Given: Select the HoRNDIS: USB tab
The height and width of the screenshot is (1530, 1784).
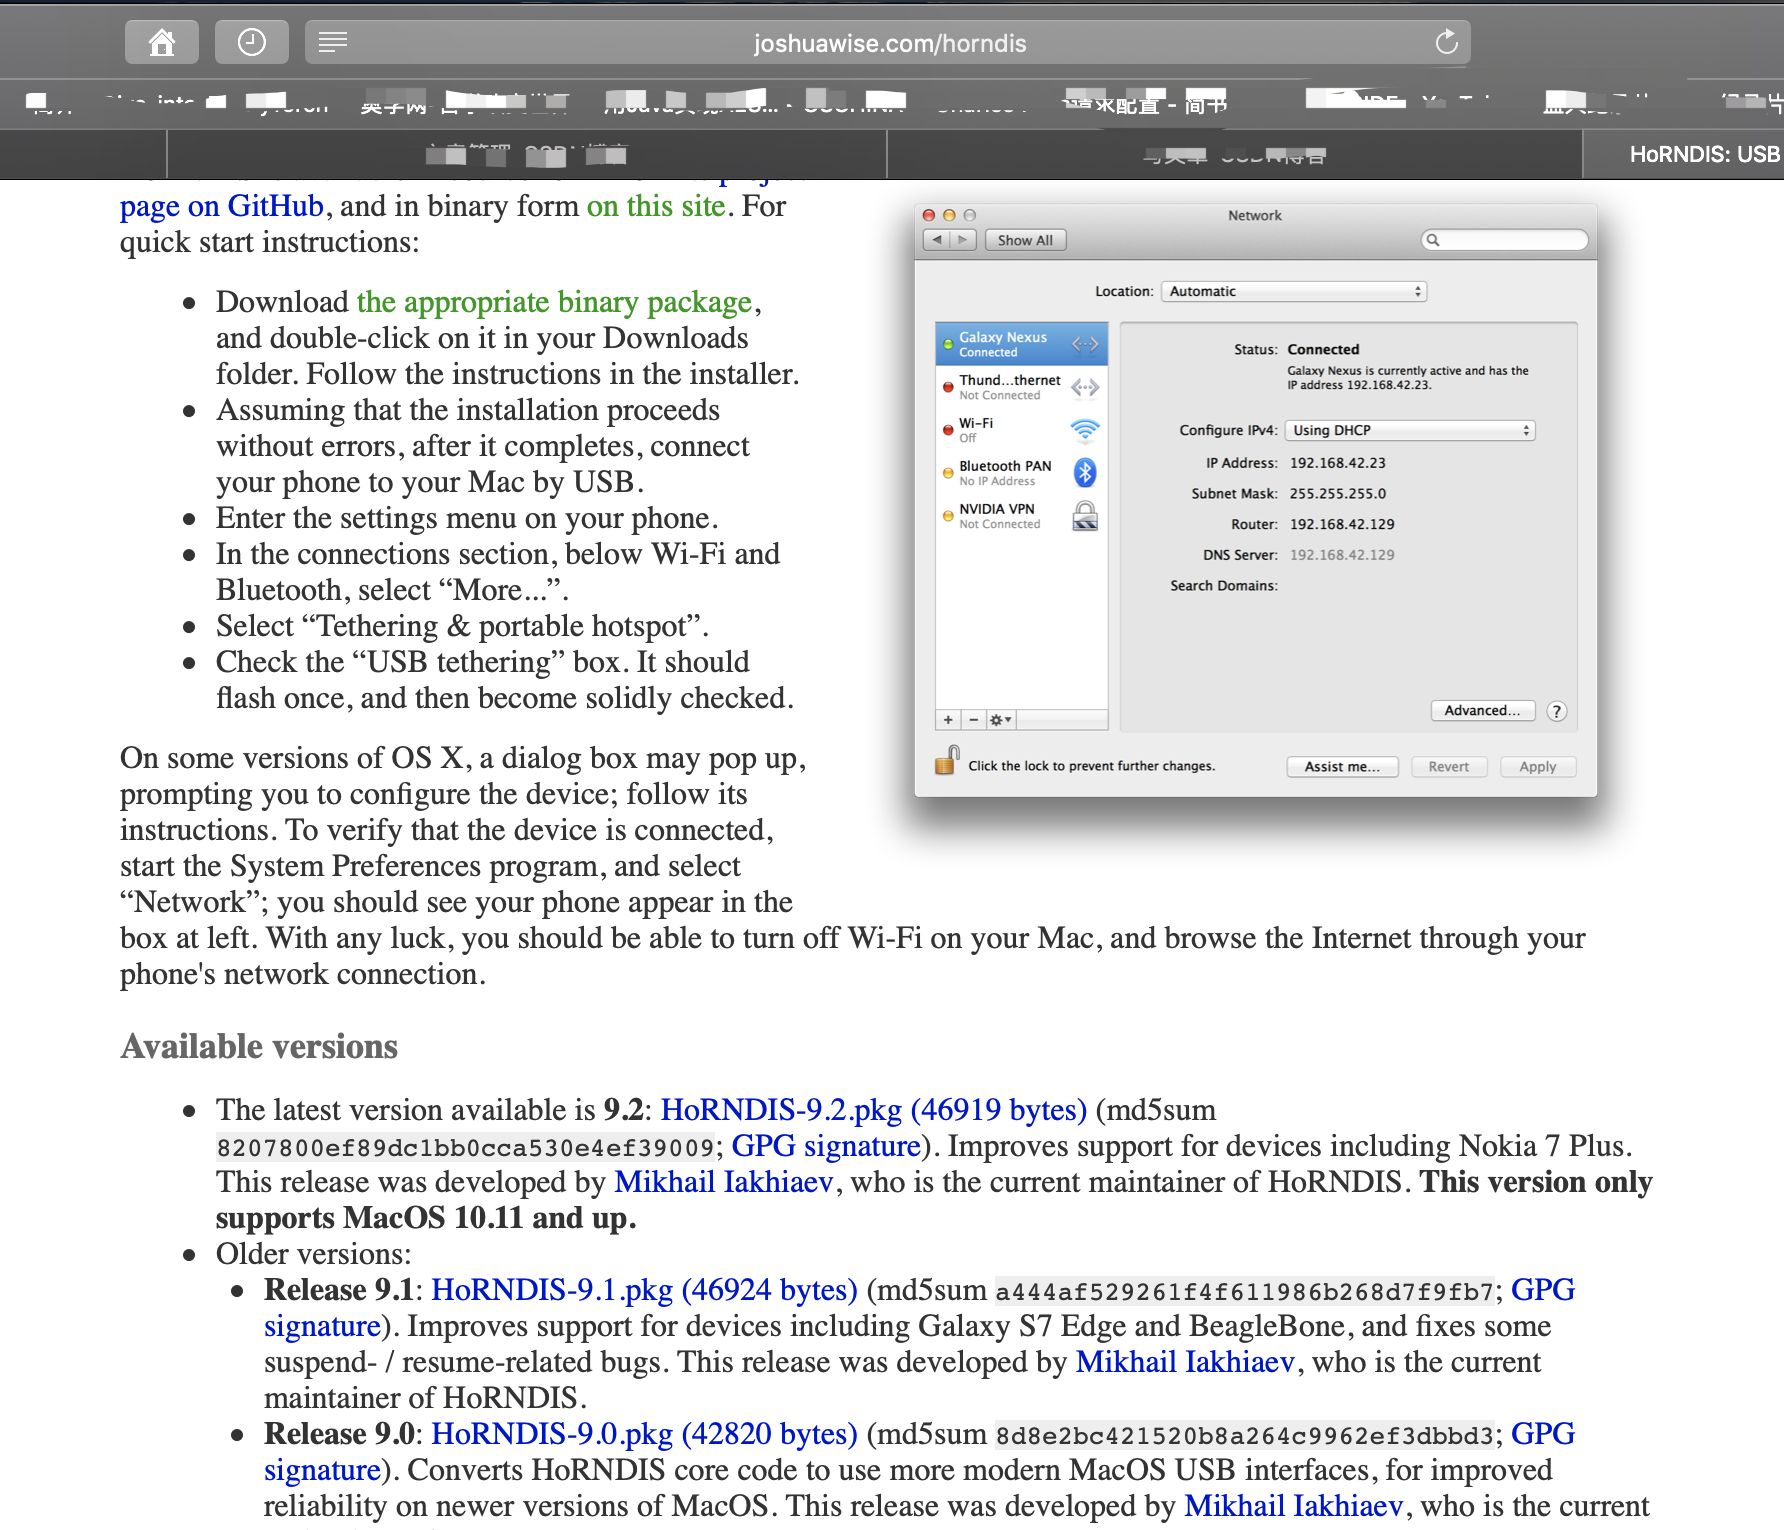Looking at the screenshot, I should [1684, 155].
